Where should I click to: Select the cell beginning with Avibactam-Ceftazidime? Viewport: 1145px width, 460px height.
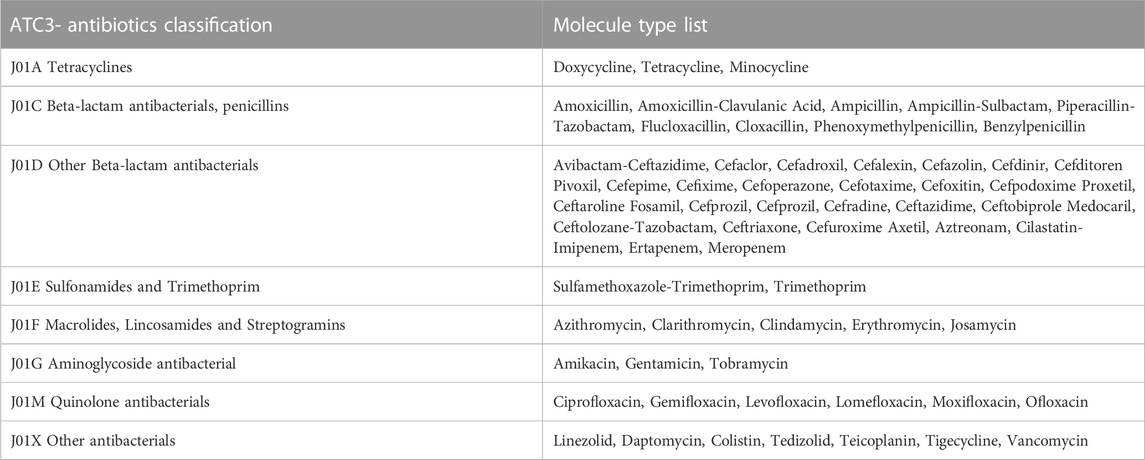844,207
